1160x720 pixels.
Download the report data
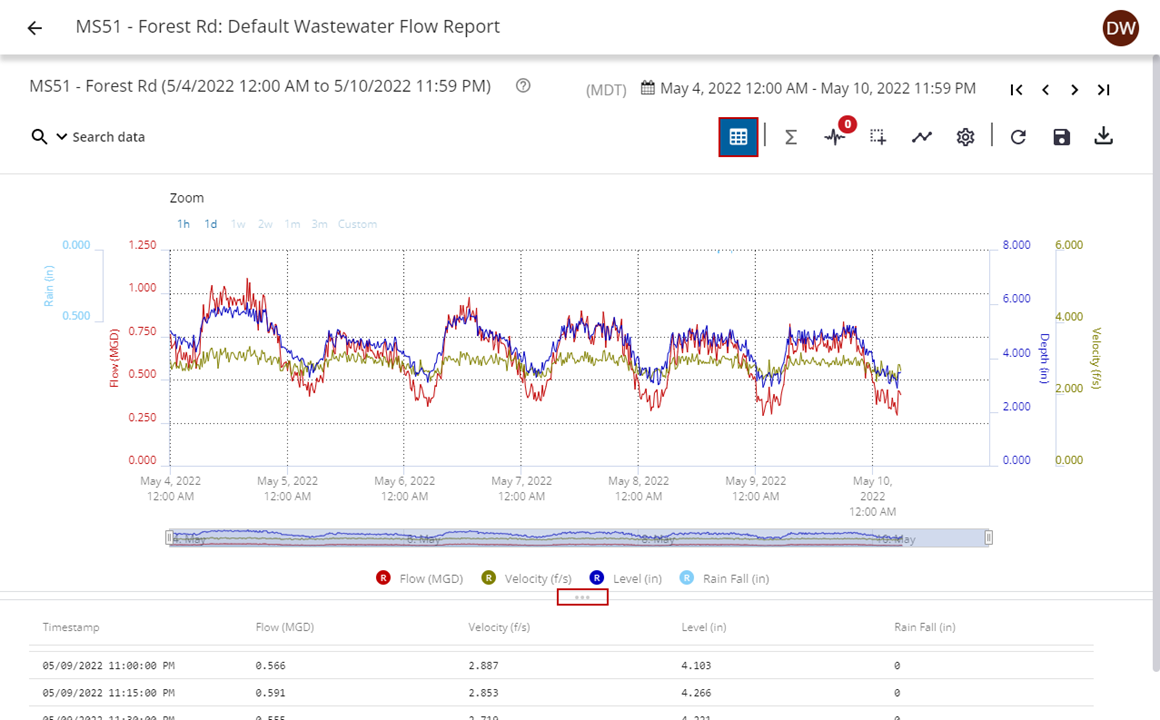tap(1103, 137)
